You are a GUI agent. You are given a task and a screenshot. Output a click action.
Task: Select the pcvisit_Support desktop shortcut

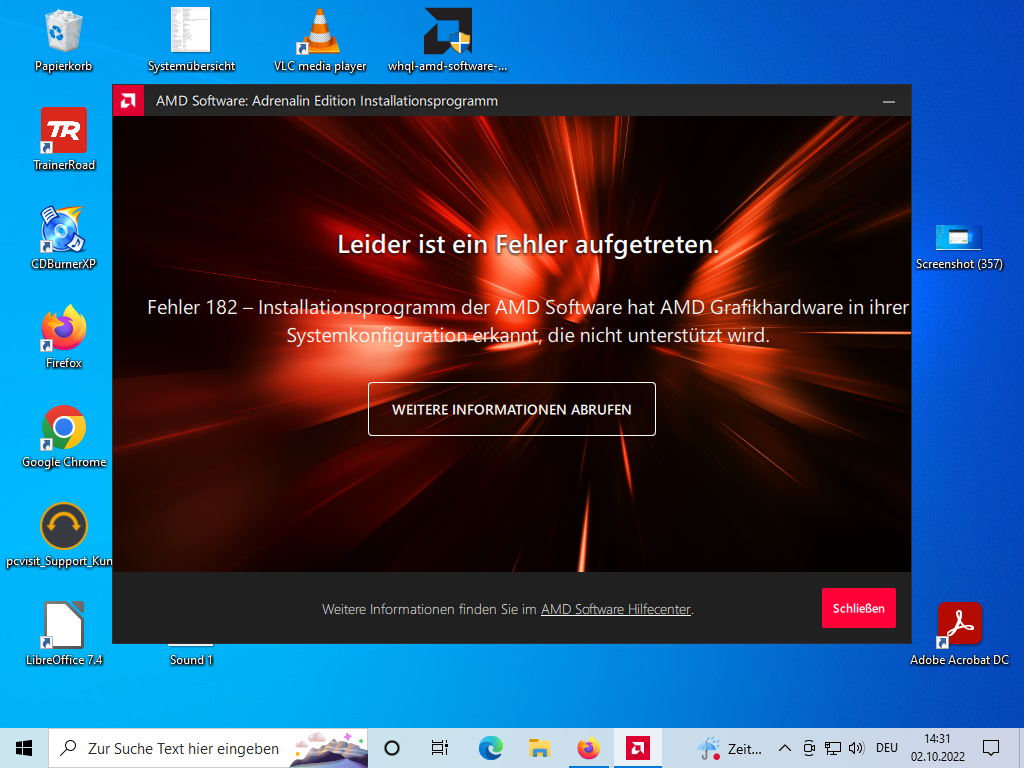(59, 536)
